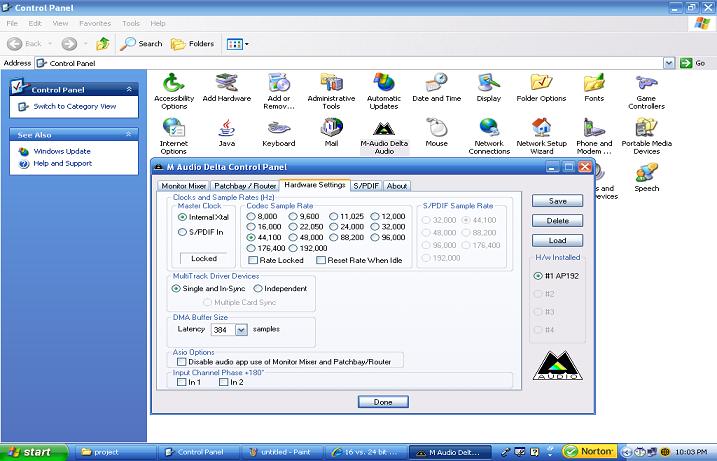Screen dimensions: 717x461
Task: Switch to untitled - Paint taskbar button
Action: (282, 452)
